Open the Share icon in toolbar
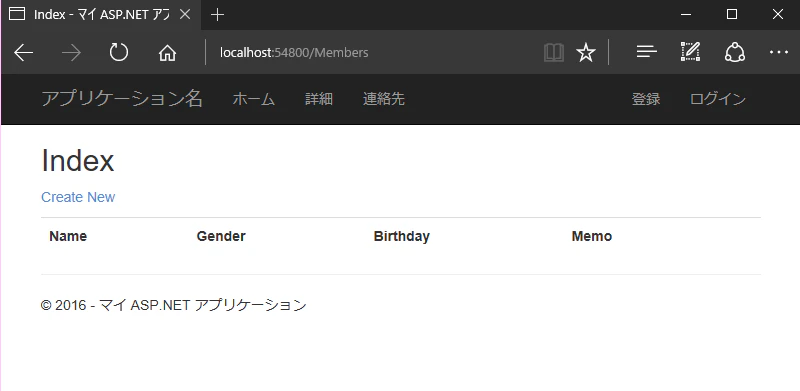800x391 pixels. [x=735, y=52]
